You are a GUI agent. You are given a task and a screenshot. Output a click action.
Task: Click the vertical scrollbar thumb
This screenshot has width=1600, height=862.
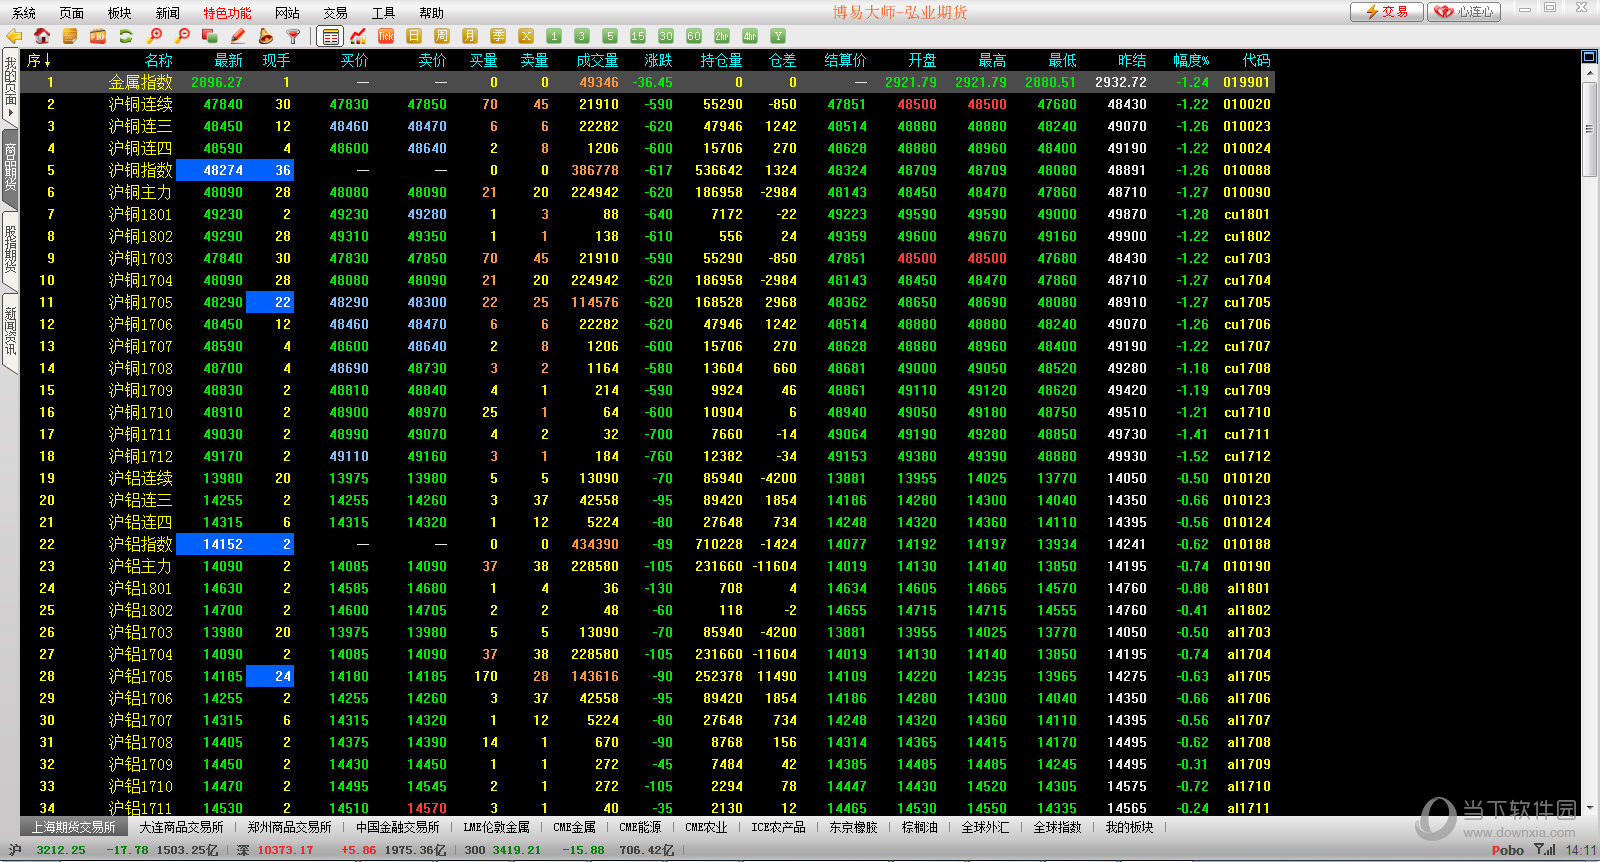pyautogui.click(x=1589, y=128)
